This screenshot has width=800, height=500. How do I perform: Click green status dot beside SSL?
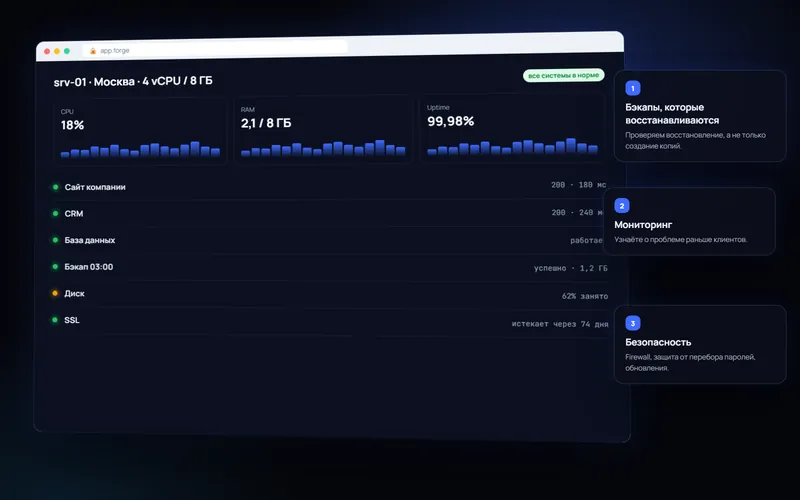coord(55,320)
